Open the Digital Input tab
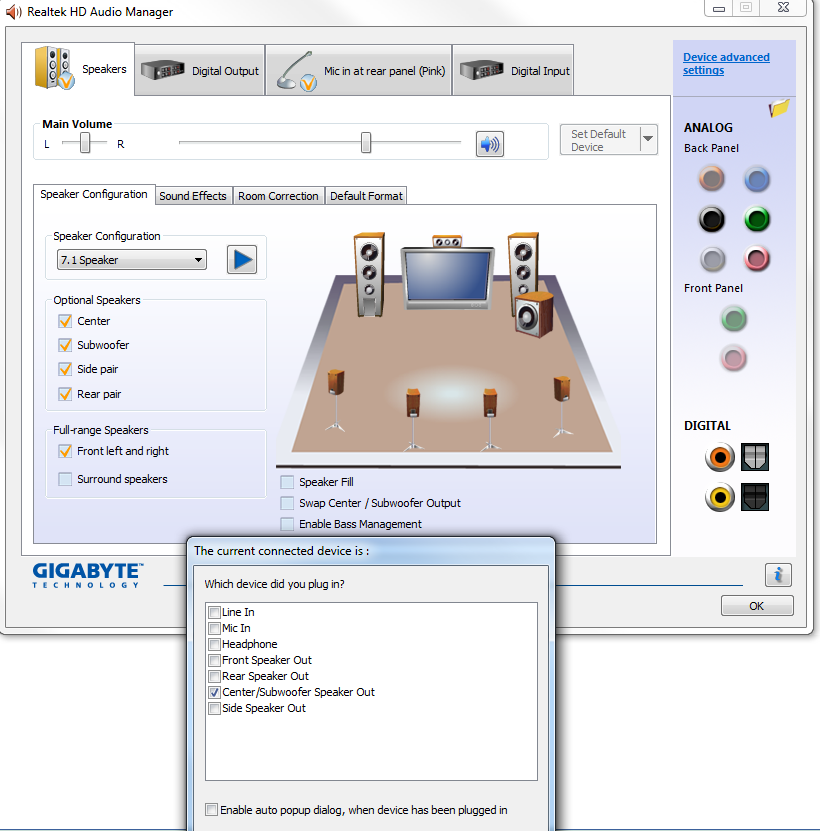Image resolution: width=820 pixels, height=831 pixels. coord(513,70)
